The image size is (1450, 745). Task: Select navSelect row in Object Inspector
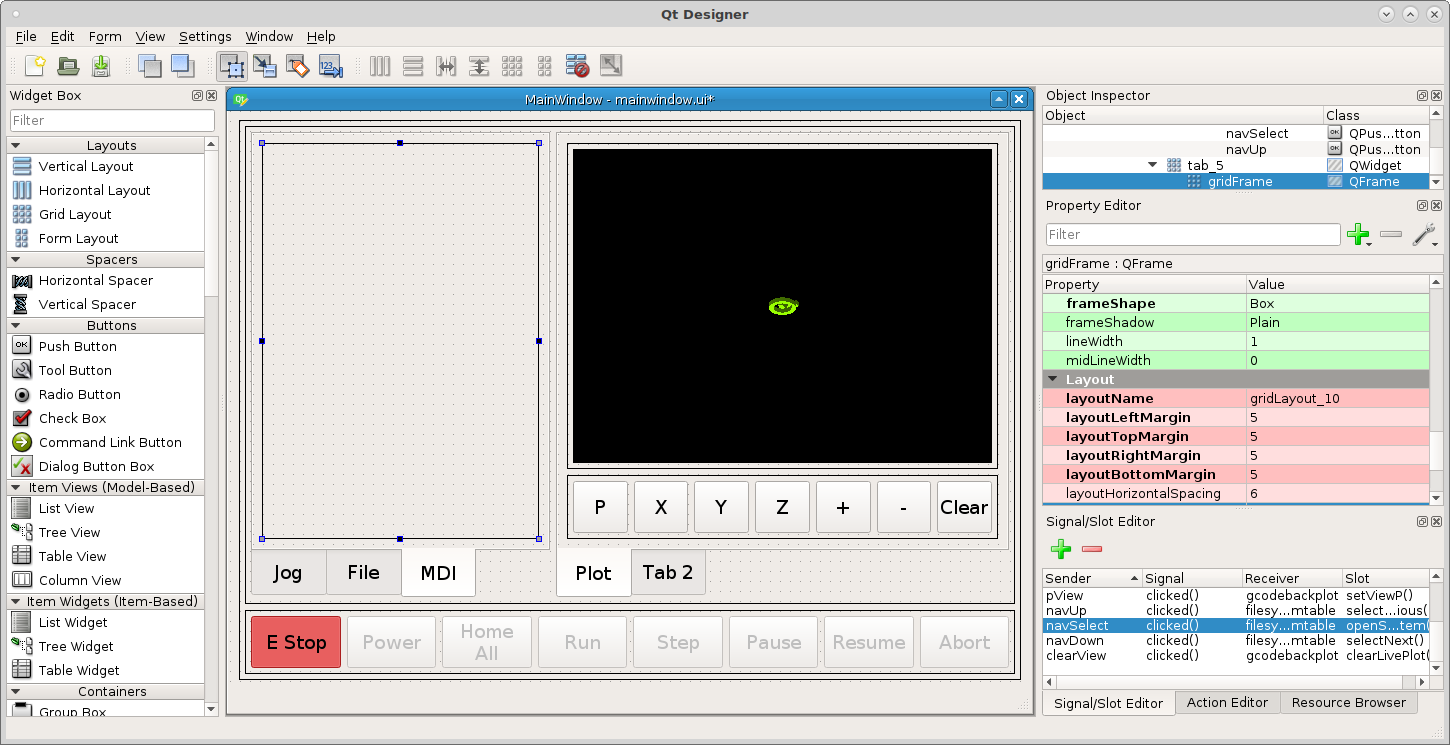pos(1235,133)
